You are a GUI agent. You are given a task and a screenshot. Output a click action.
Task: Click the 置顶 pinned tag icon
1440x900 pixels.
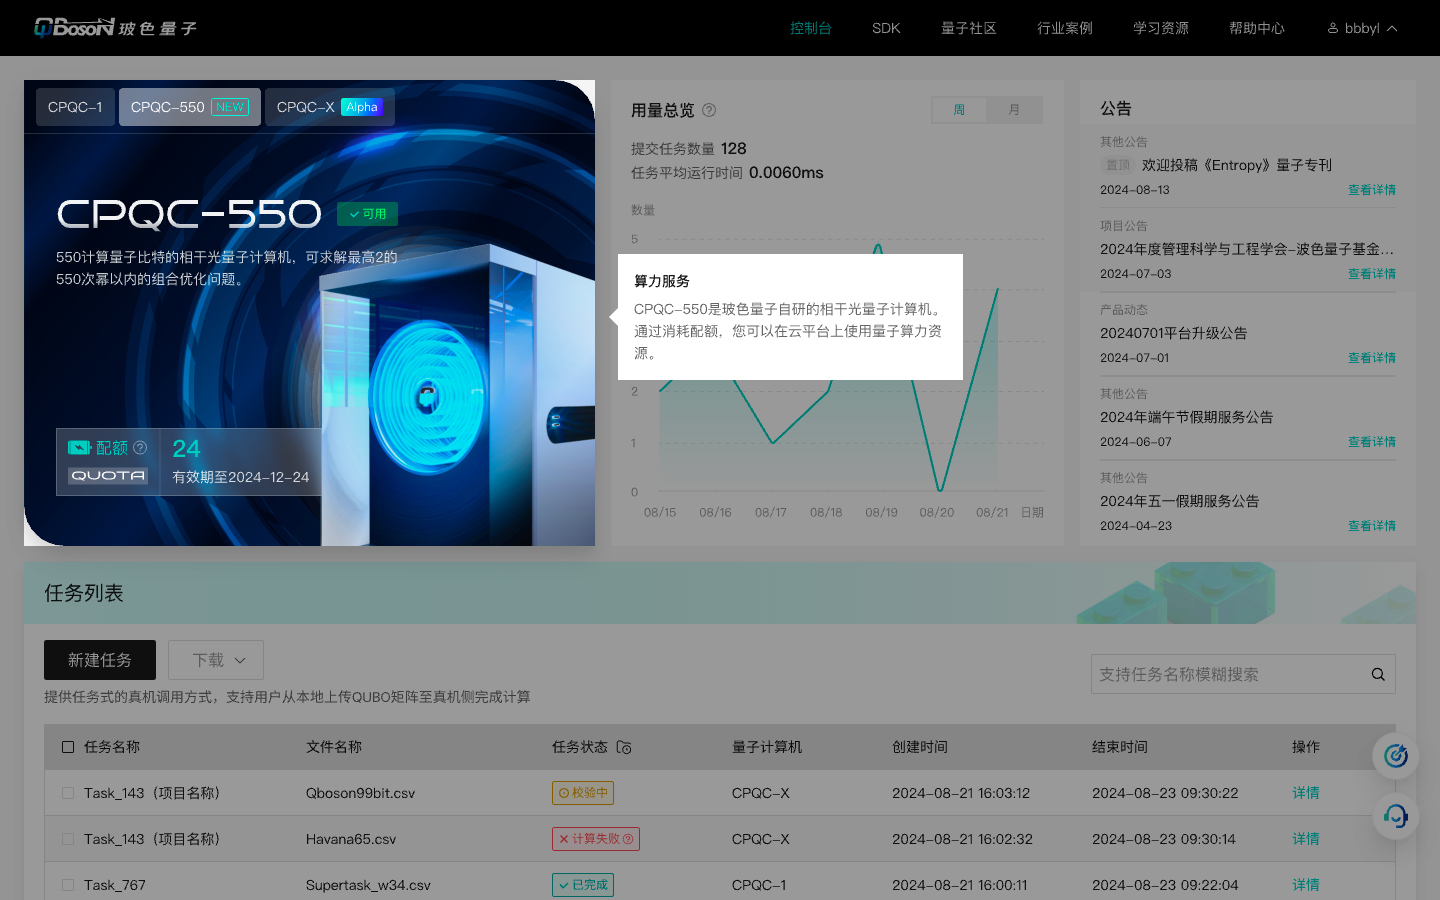click(x=1117, y=165)
